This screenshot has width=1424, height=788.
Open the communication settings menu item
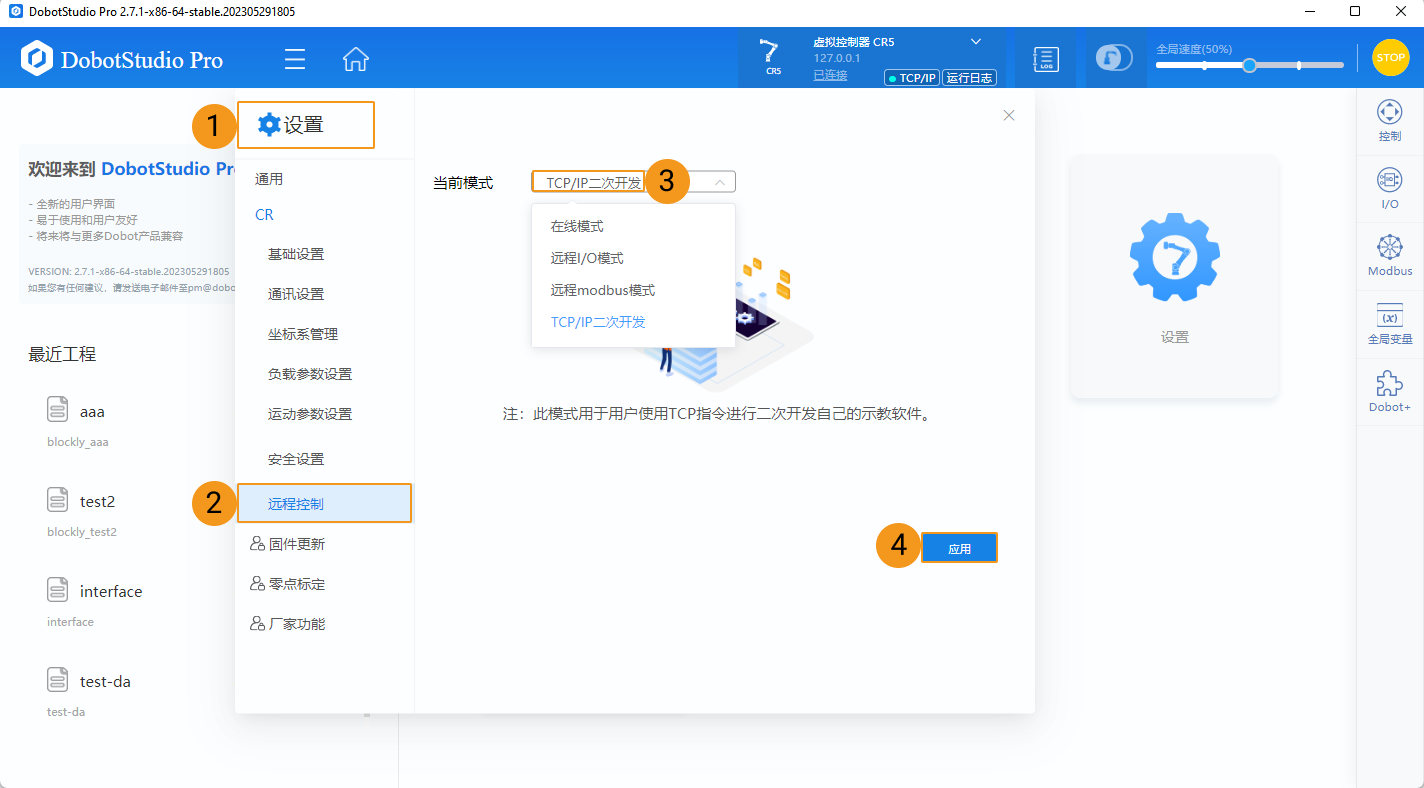(x=296, y=294)
